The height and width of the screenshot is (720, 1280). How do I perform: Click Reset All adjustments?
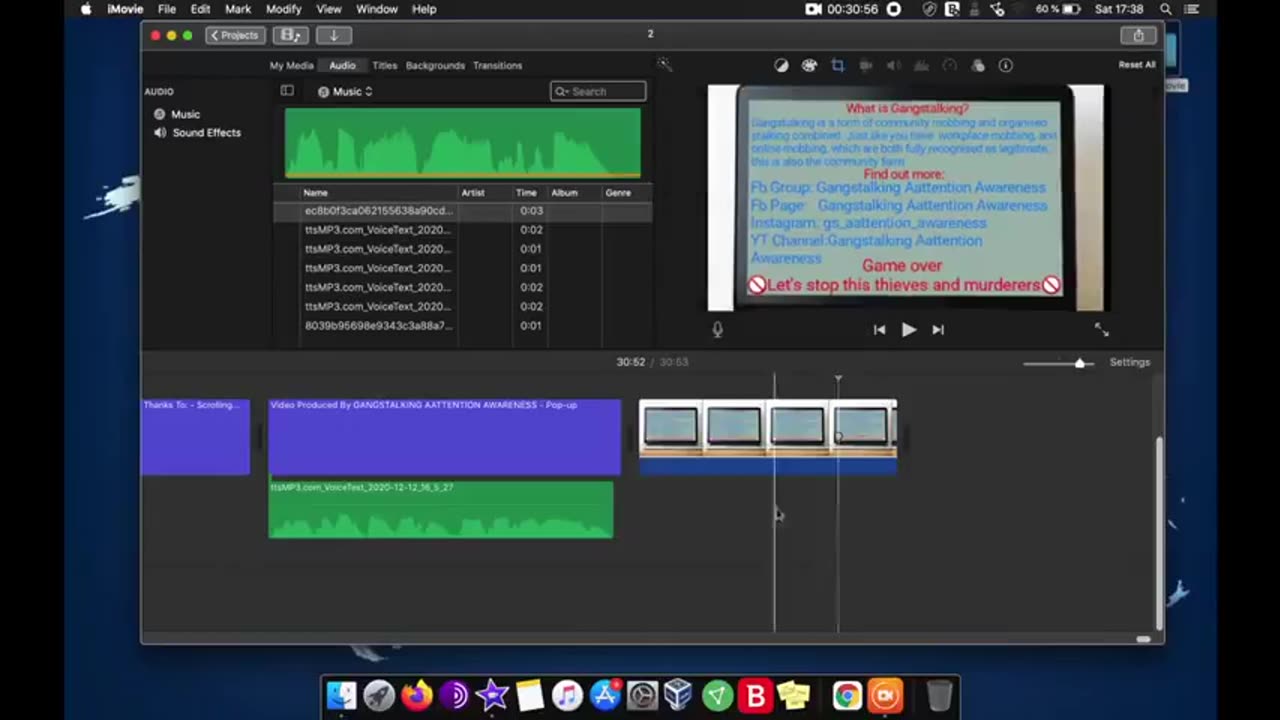[1137, 65]
